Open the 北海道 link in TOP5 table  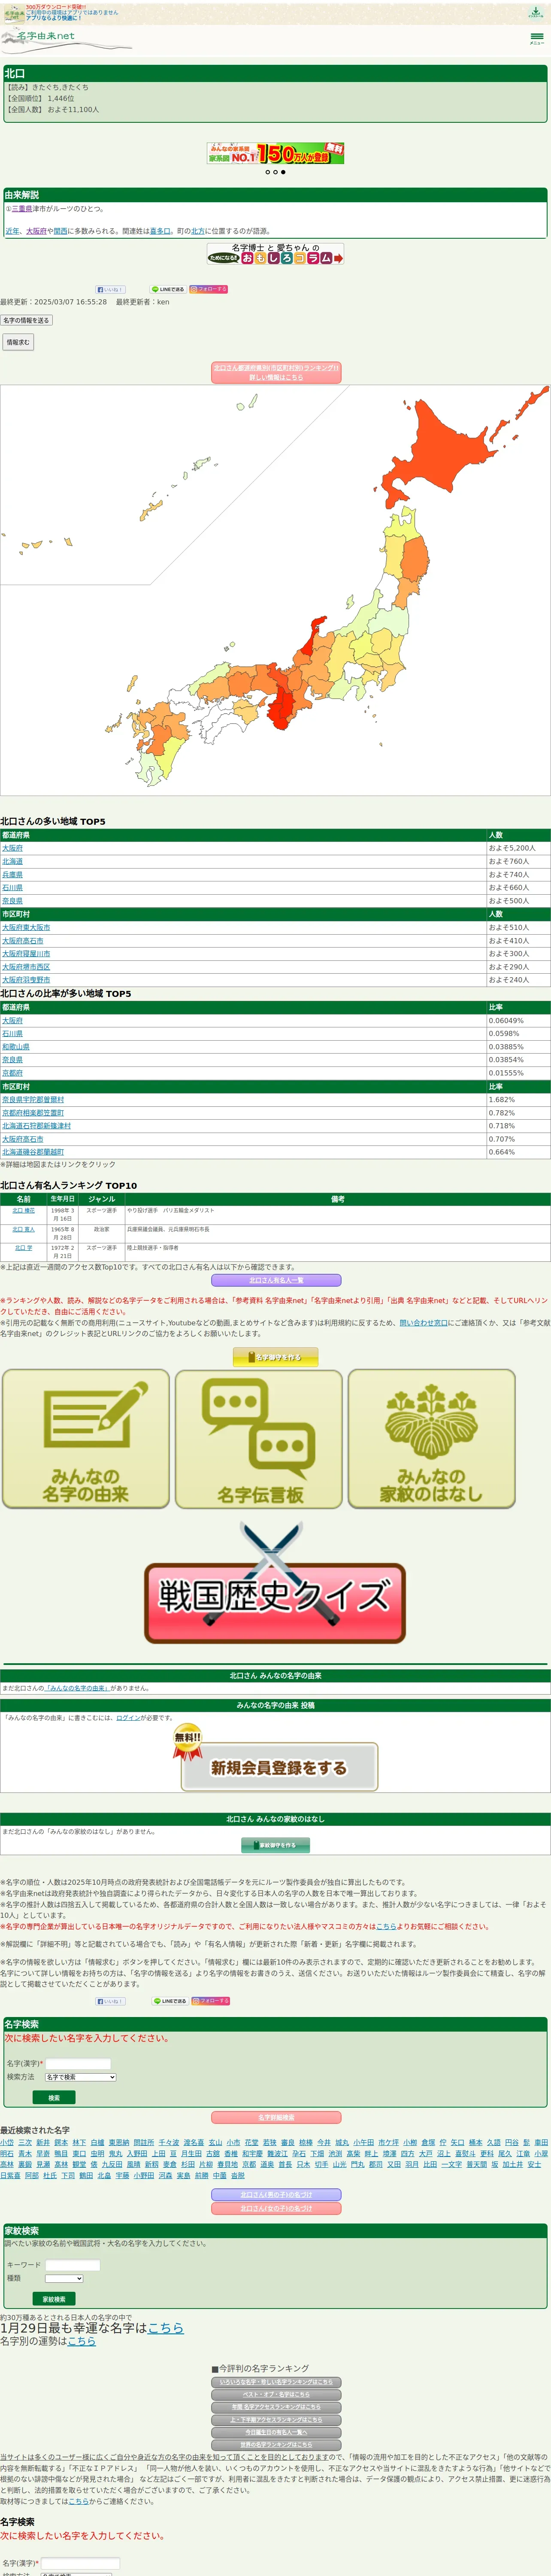pos(12,861)
